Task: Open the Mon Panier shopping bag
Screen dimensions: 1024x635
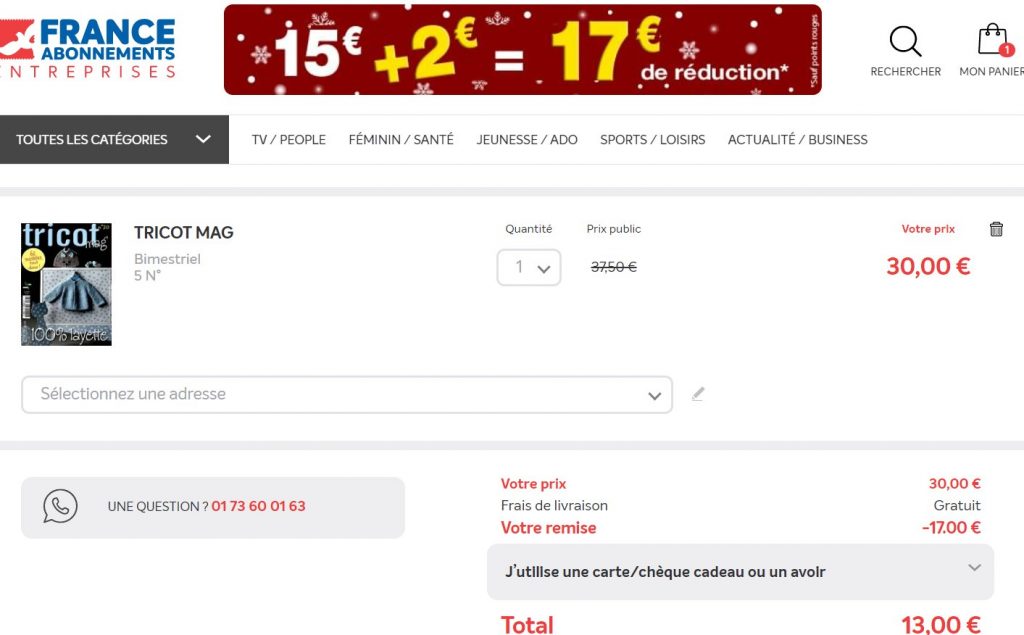Action: 992,40
